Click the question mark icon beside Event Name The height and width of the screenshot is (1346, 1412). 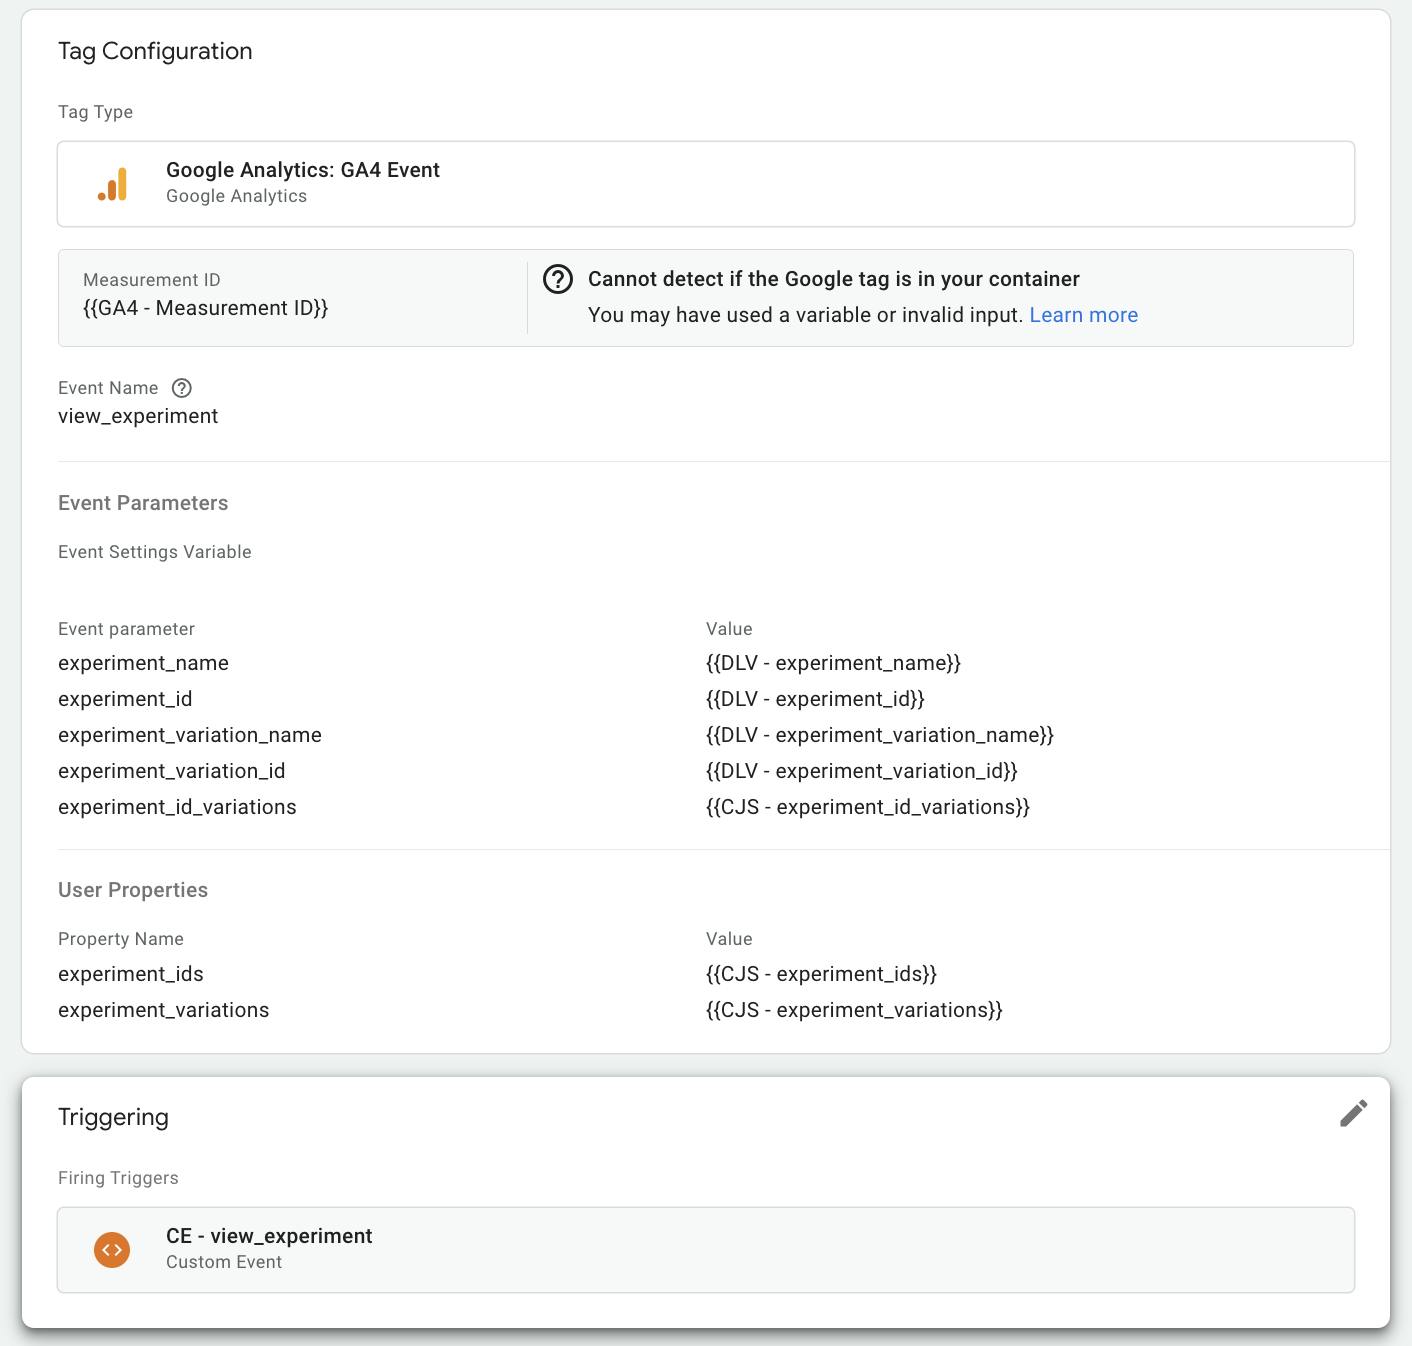click(181, 388)
